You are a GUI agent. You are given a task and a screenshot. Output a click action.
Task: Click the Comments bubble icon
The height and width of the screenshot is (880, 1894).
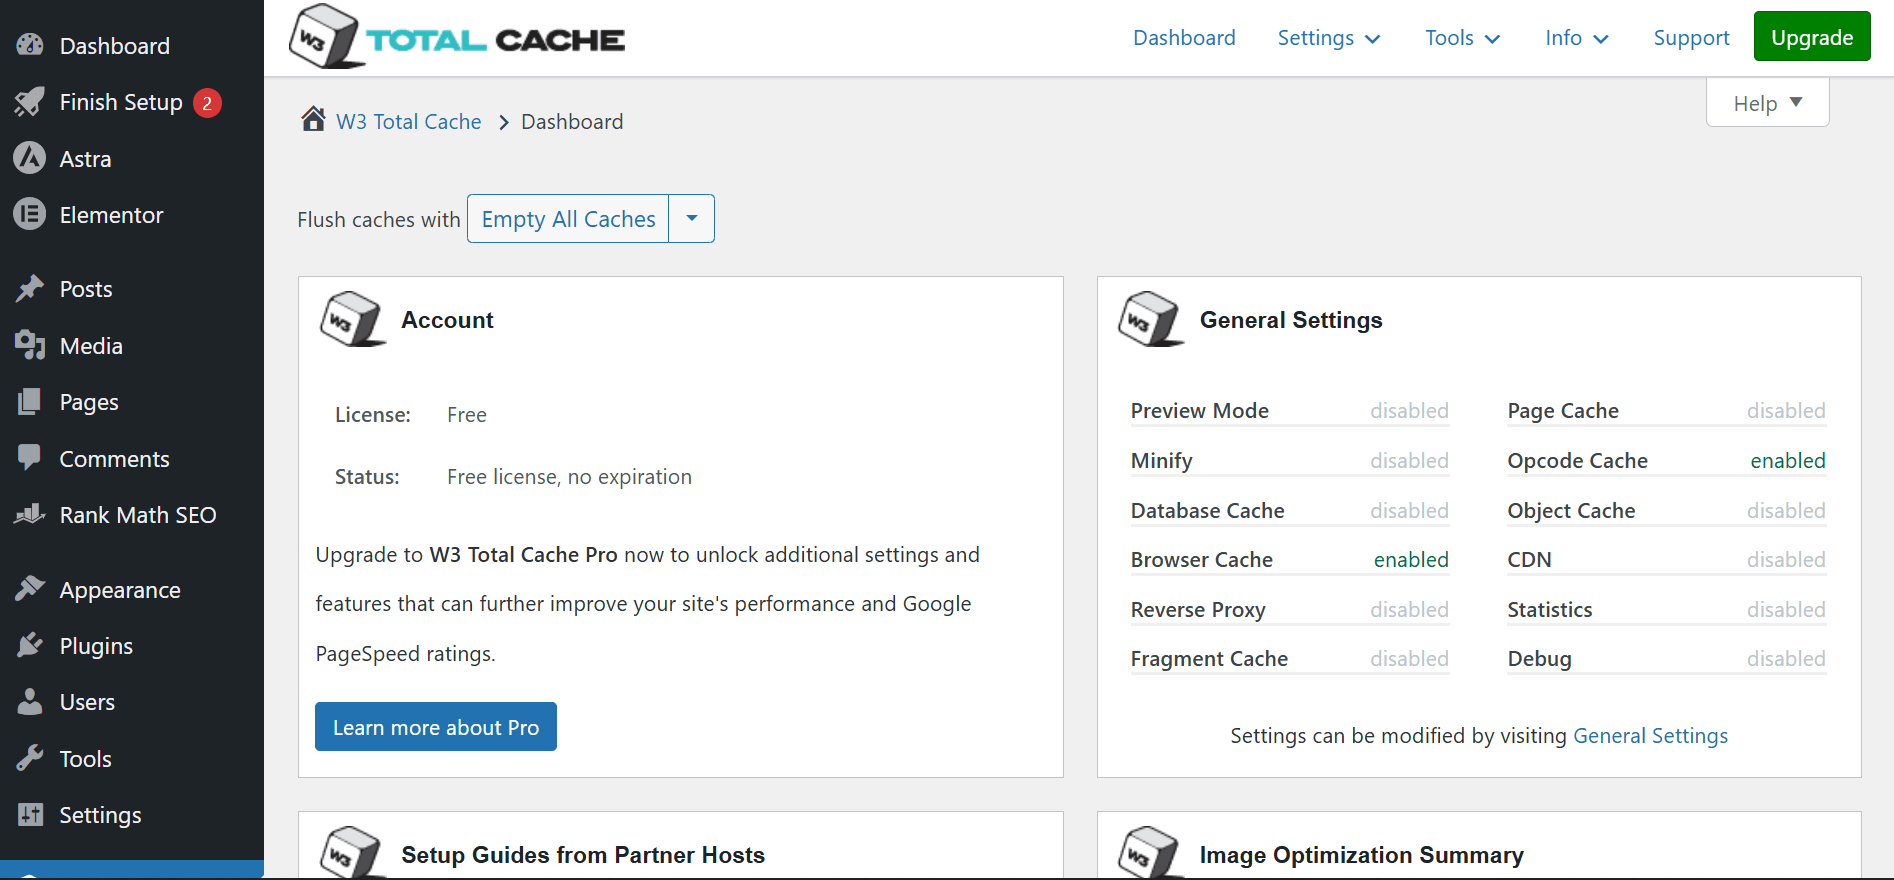30,458
